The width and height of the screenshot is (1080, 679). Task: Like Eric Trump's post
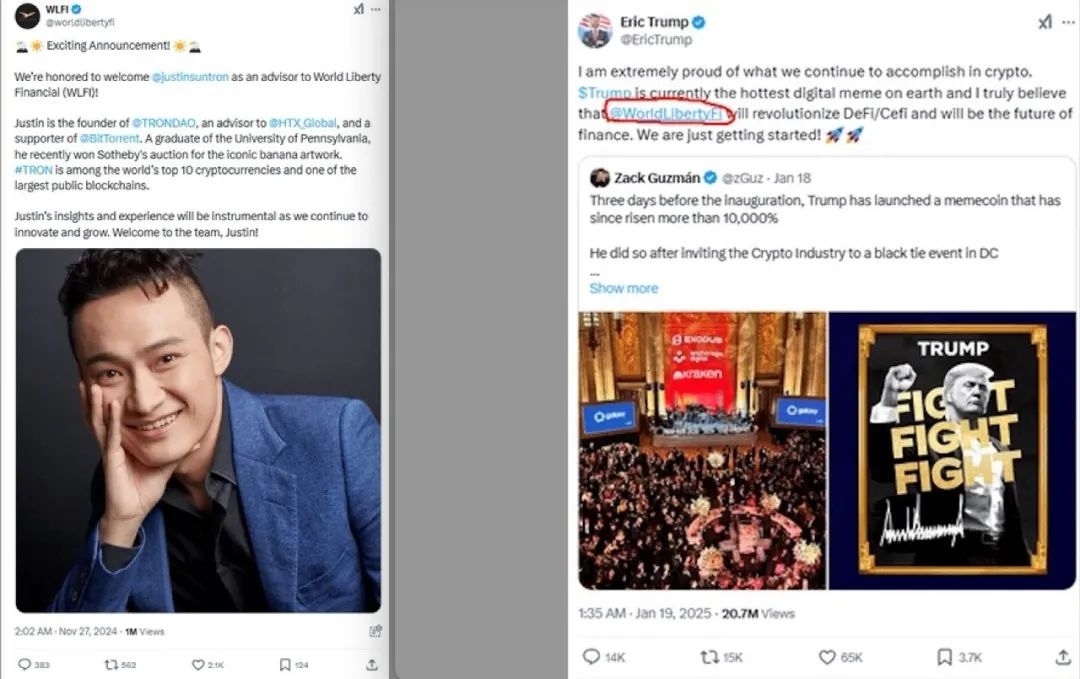point(827,657)
